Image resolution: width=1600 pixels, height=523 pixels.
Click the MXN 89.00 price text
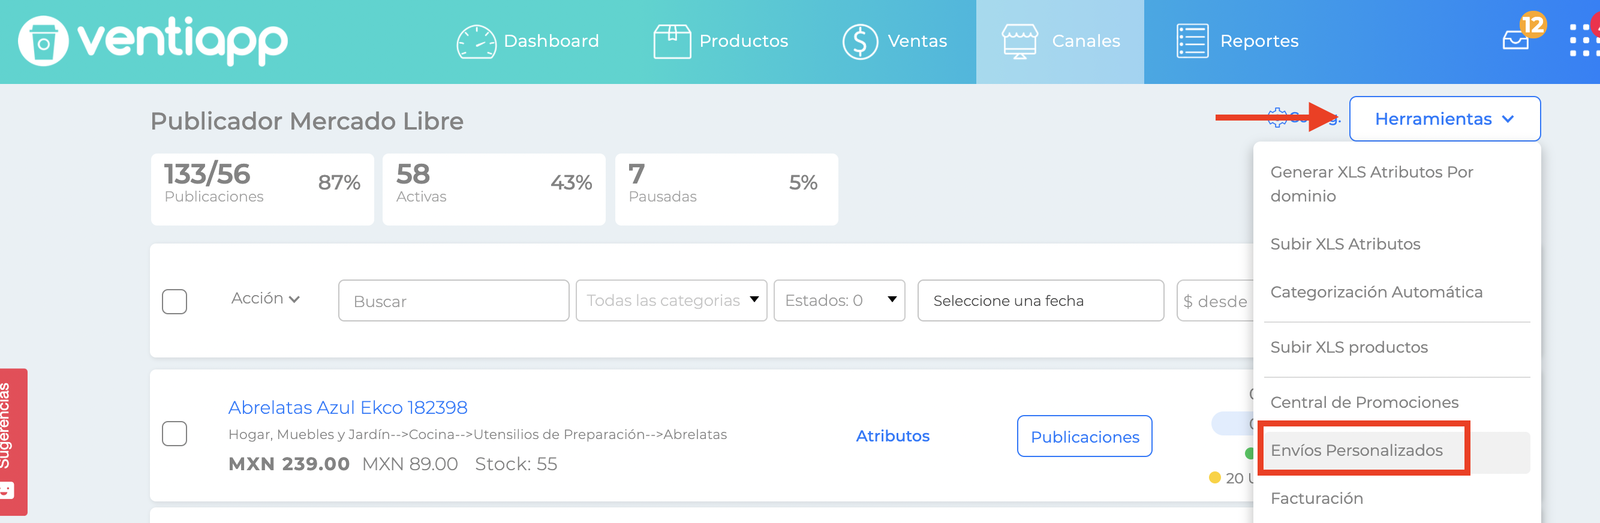click(x=410, y=464)
